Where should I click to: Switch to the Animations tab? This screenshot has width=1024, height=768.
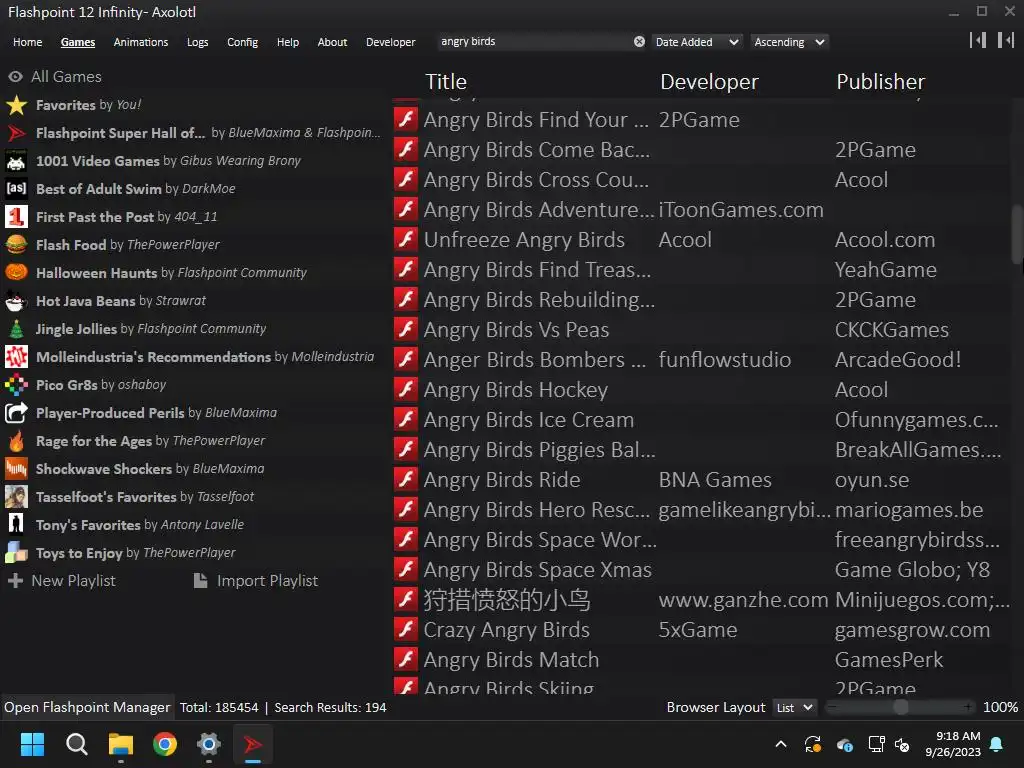(140, 42)
